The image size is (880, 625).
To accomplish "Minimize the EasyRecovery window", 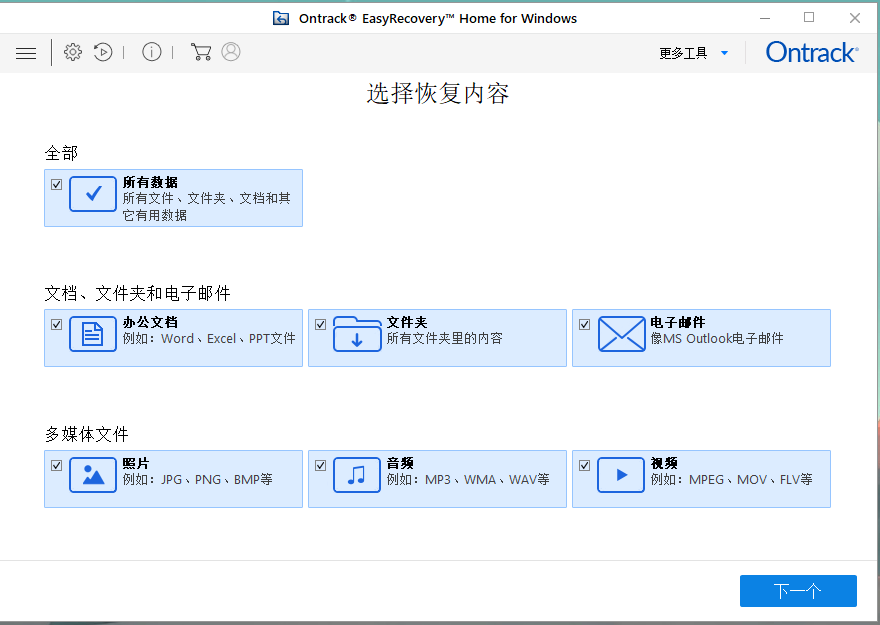I will (x=765, y=19).
